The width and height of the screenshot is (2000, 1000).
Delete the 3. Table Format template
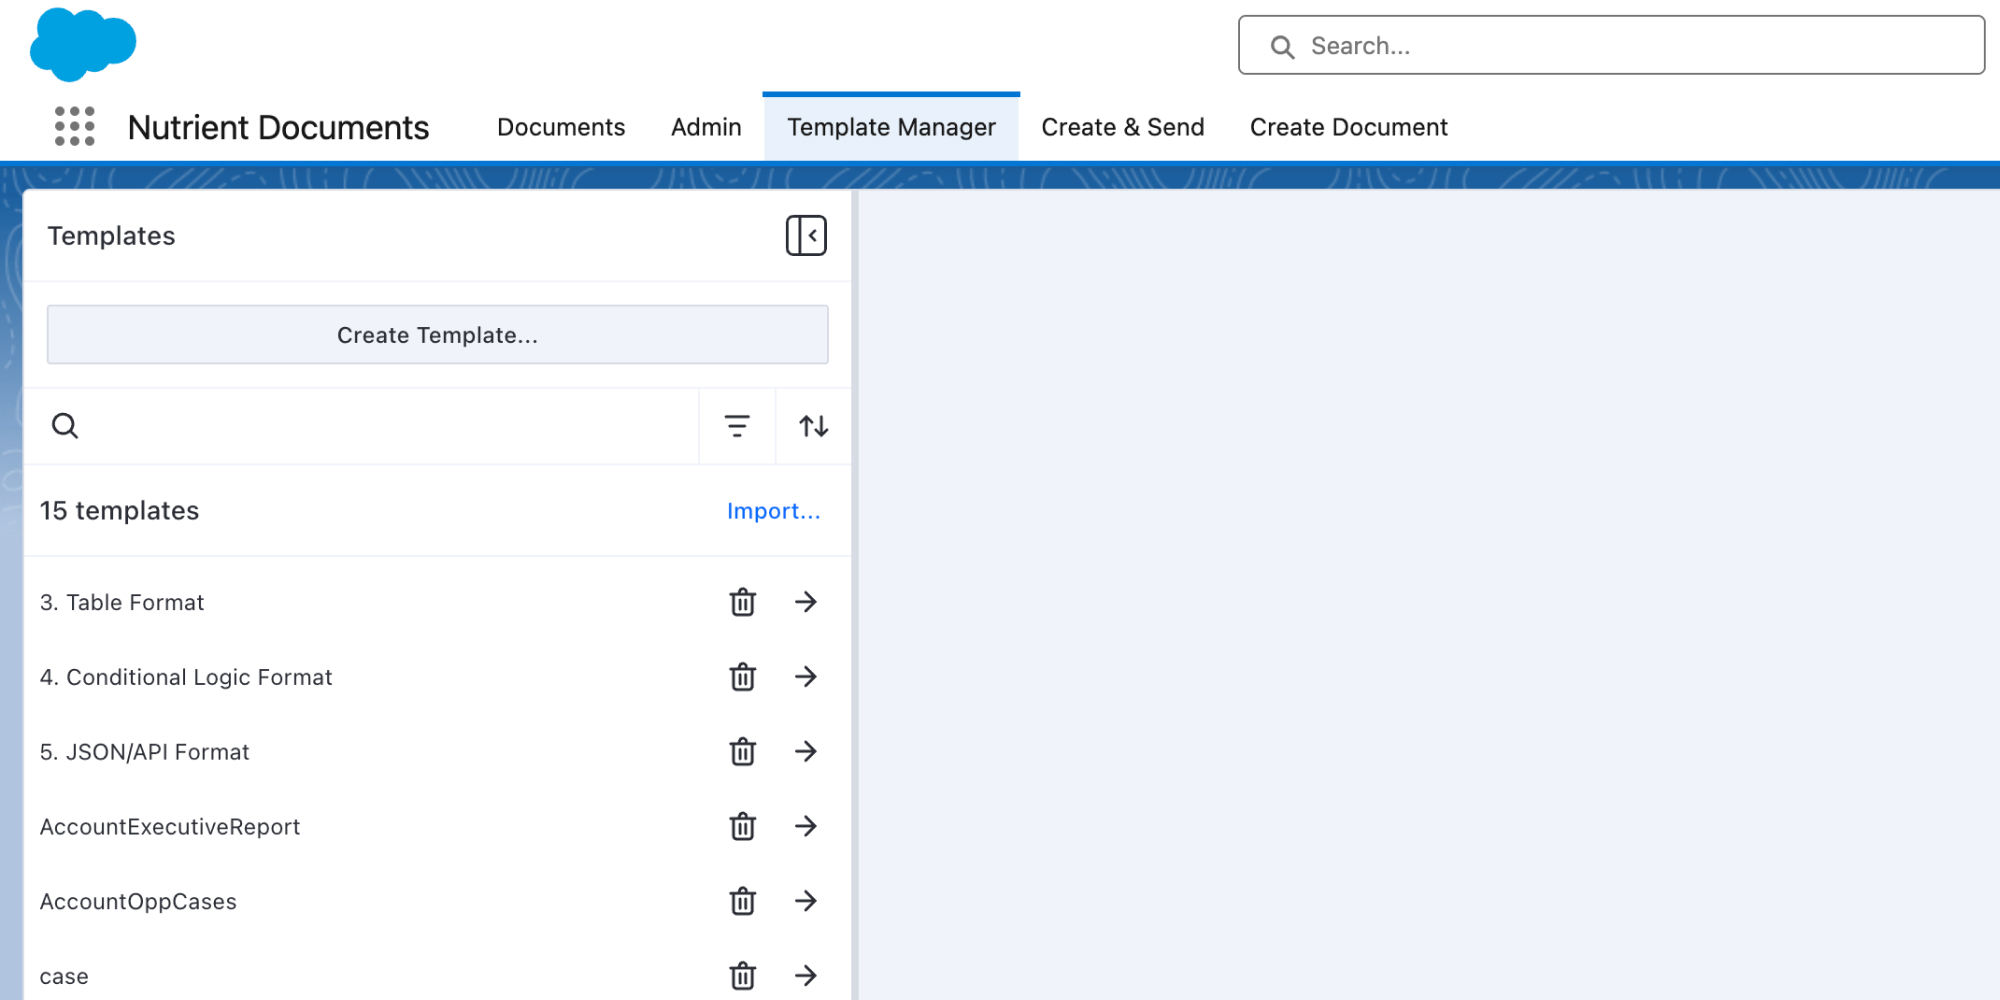742,602
